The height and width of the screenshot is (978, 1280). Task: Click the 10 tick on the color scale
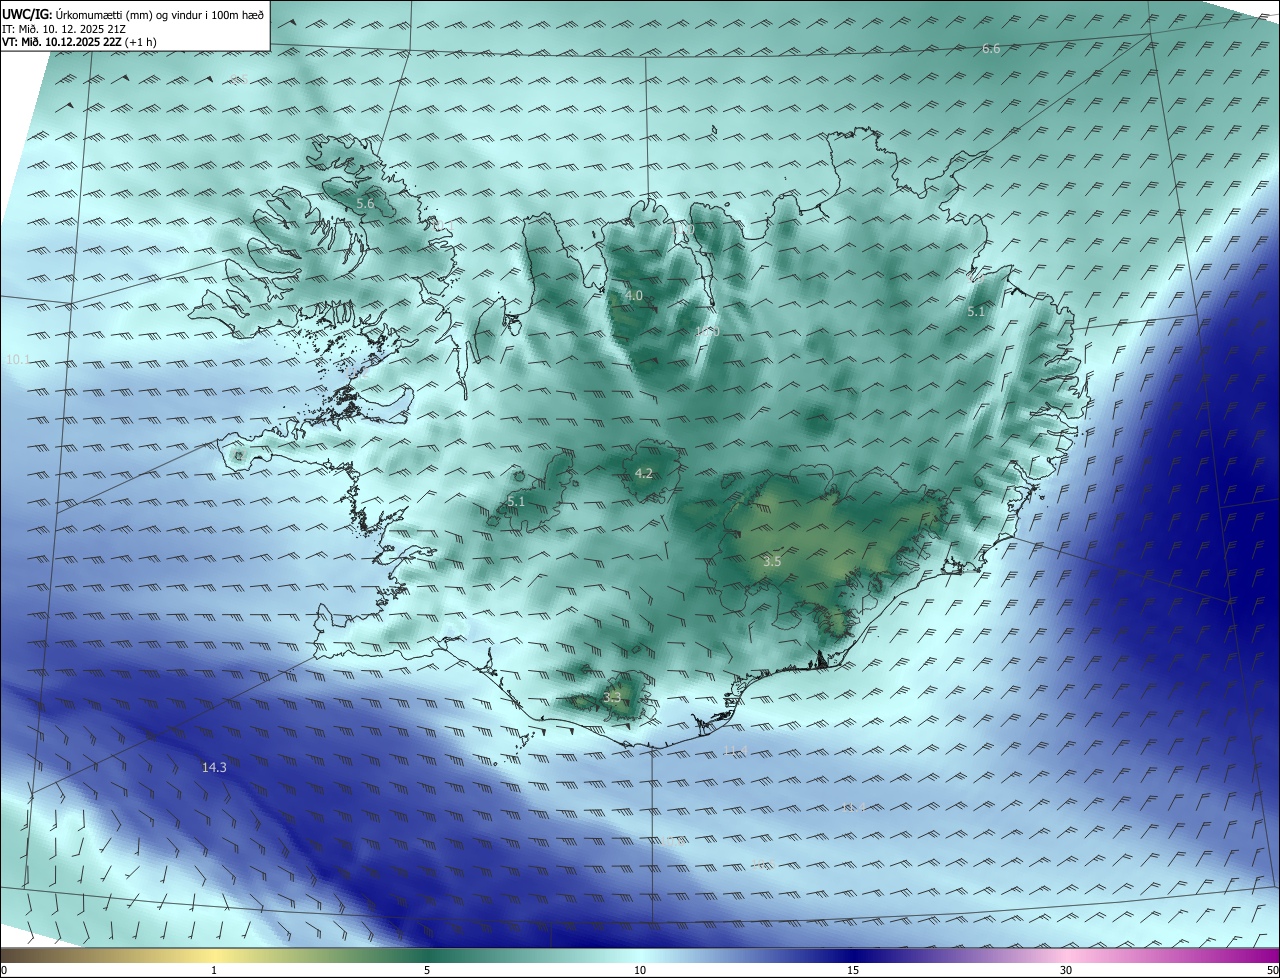pos(640,970)
